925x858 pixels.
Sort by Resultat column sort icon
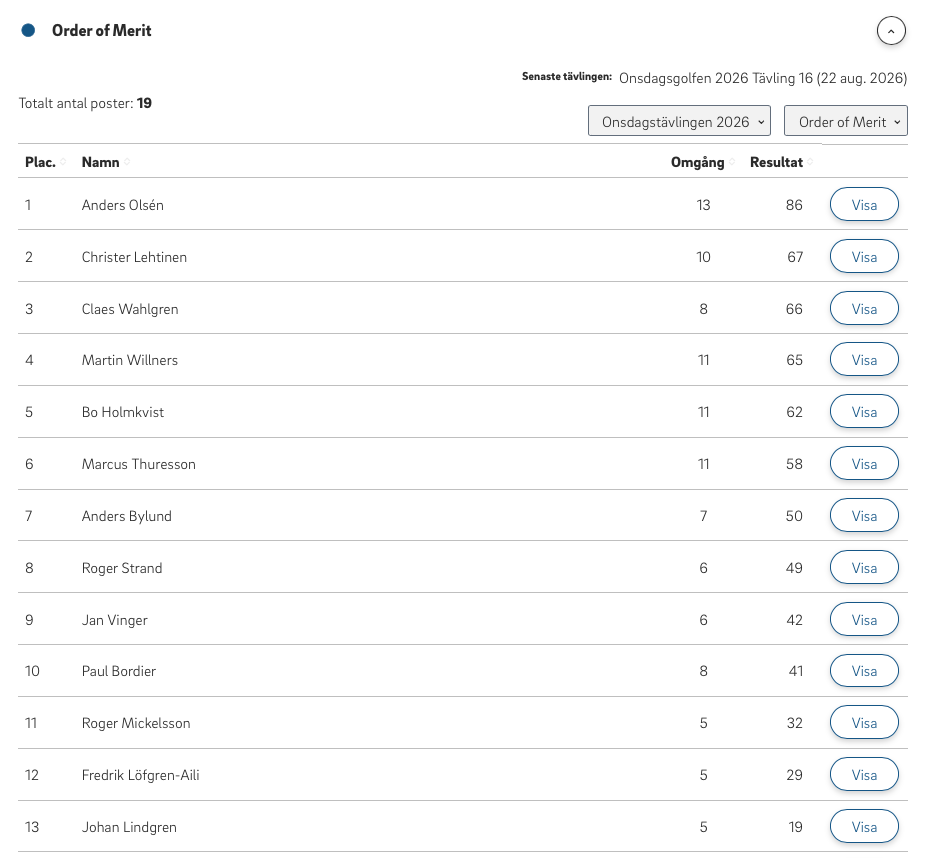tap(810, 162)
